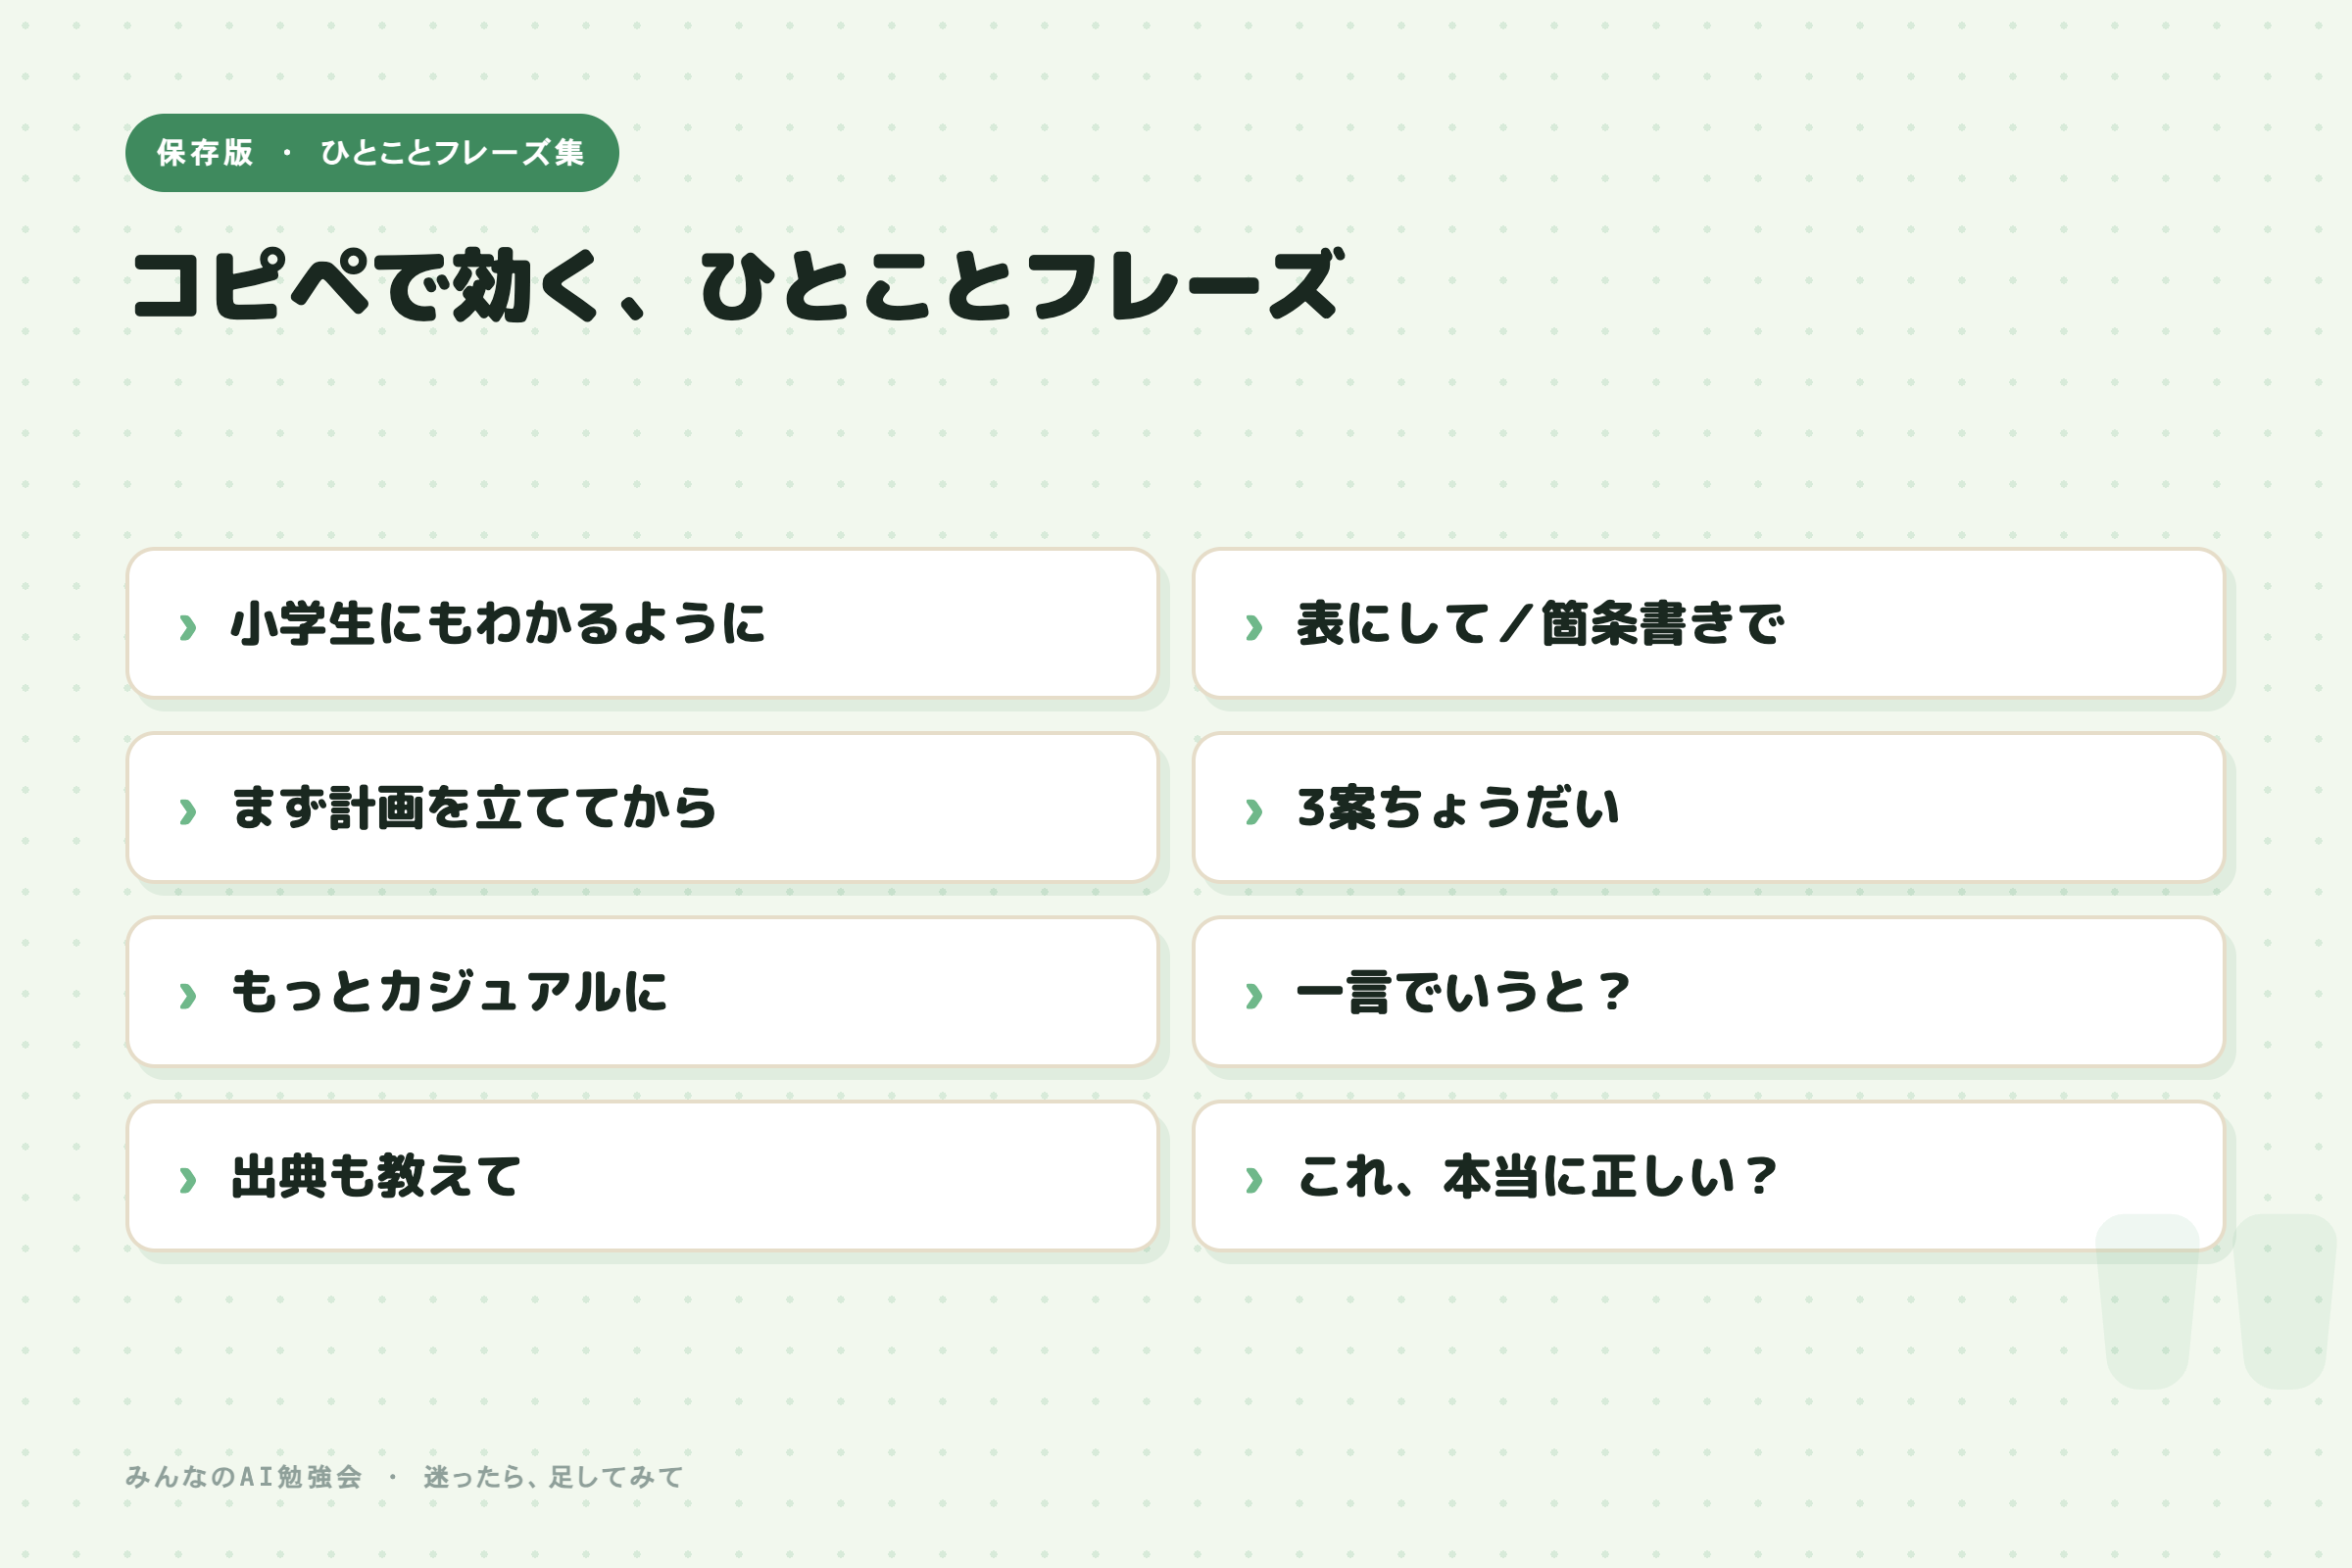Select the これ、本当に正しい？ card
Image resolution: width=2352 pixels, height=1568 pixels.
coord(1709,1176)
